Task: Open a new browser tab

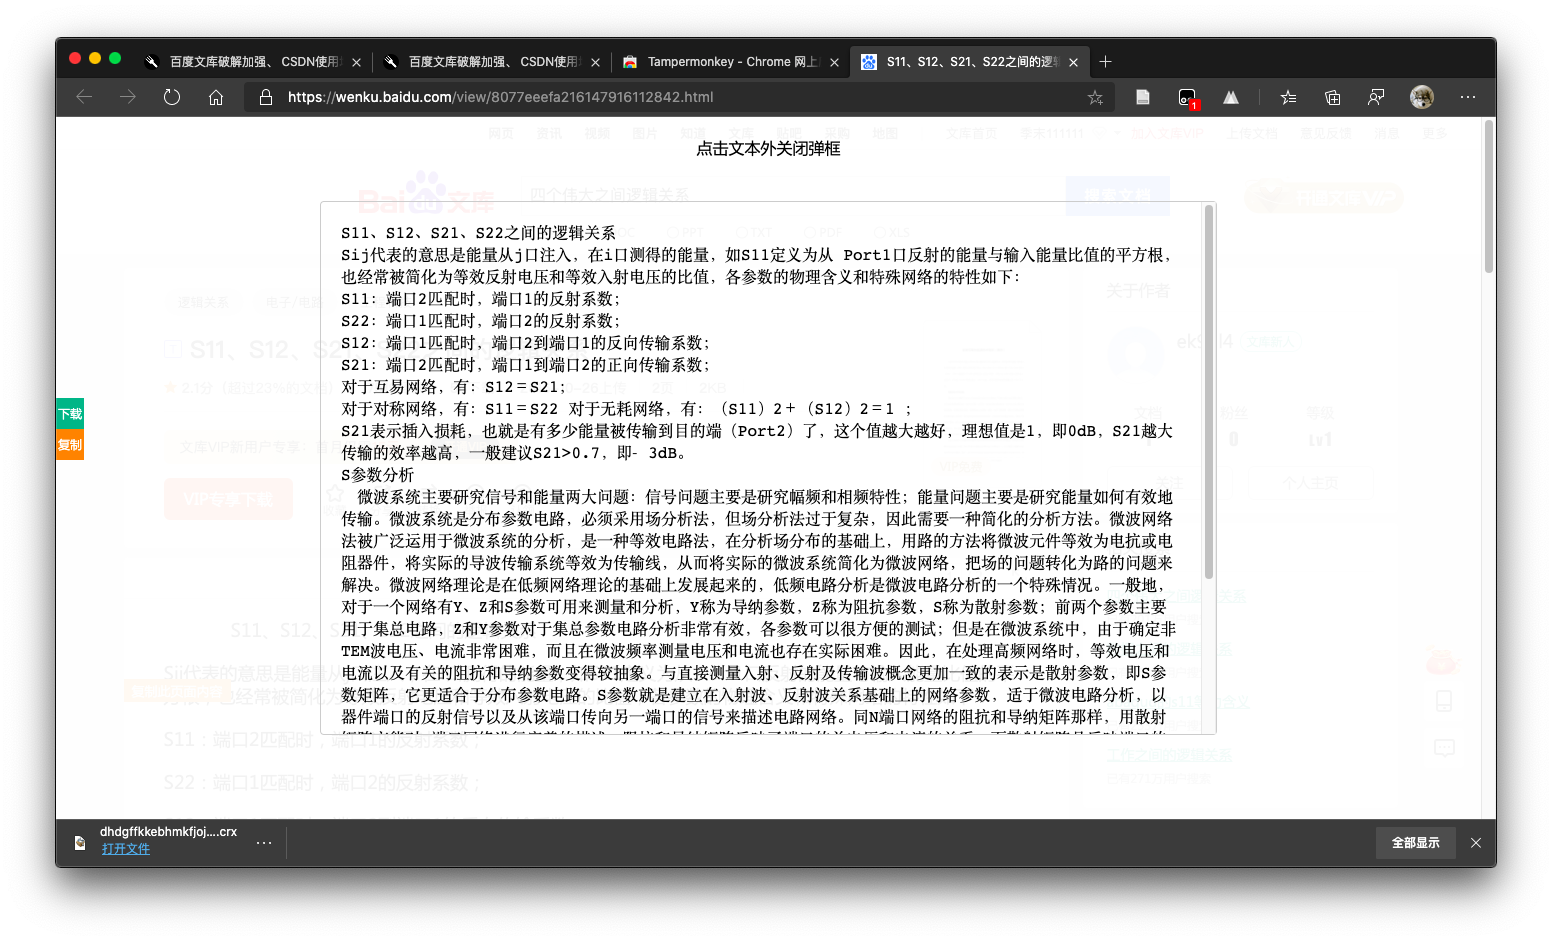Action: (1105, 62)
